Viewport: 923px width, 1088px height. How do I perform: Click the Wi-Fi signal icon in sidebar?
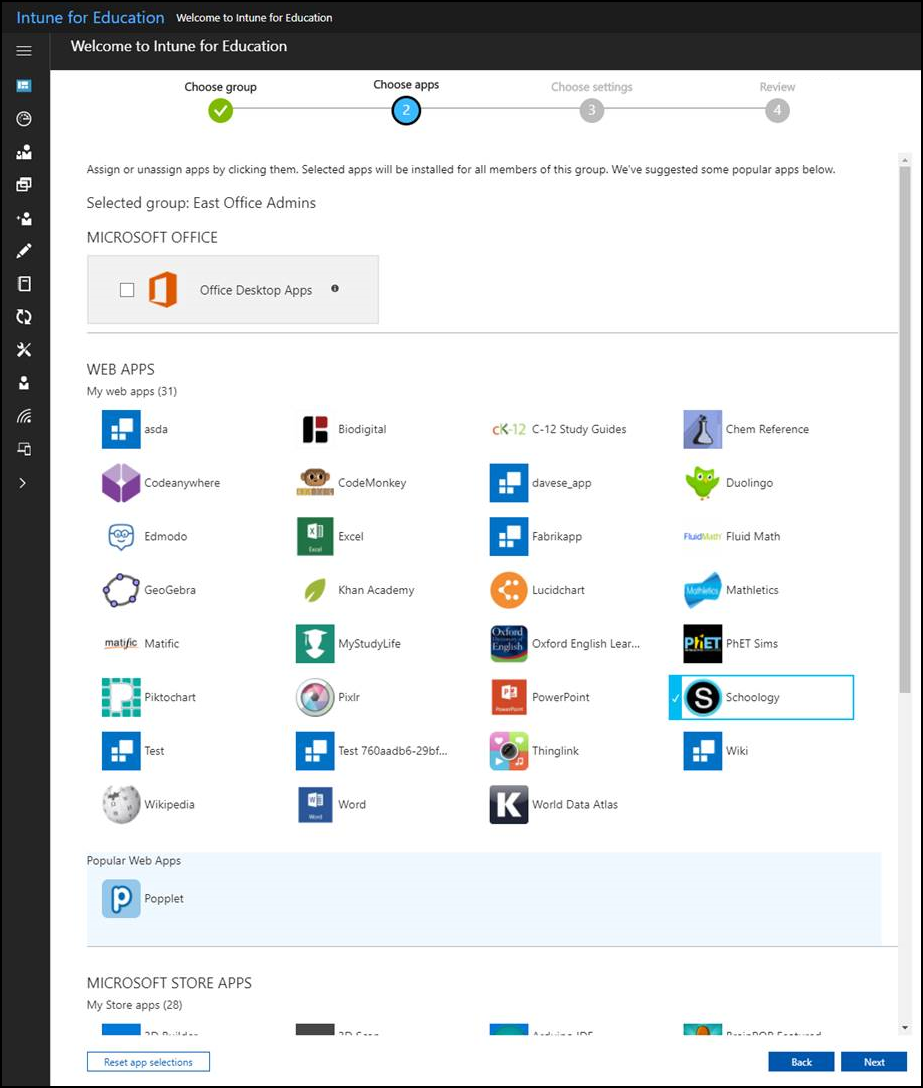point(24,416)
